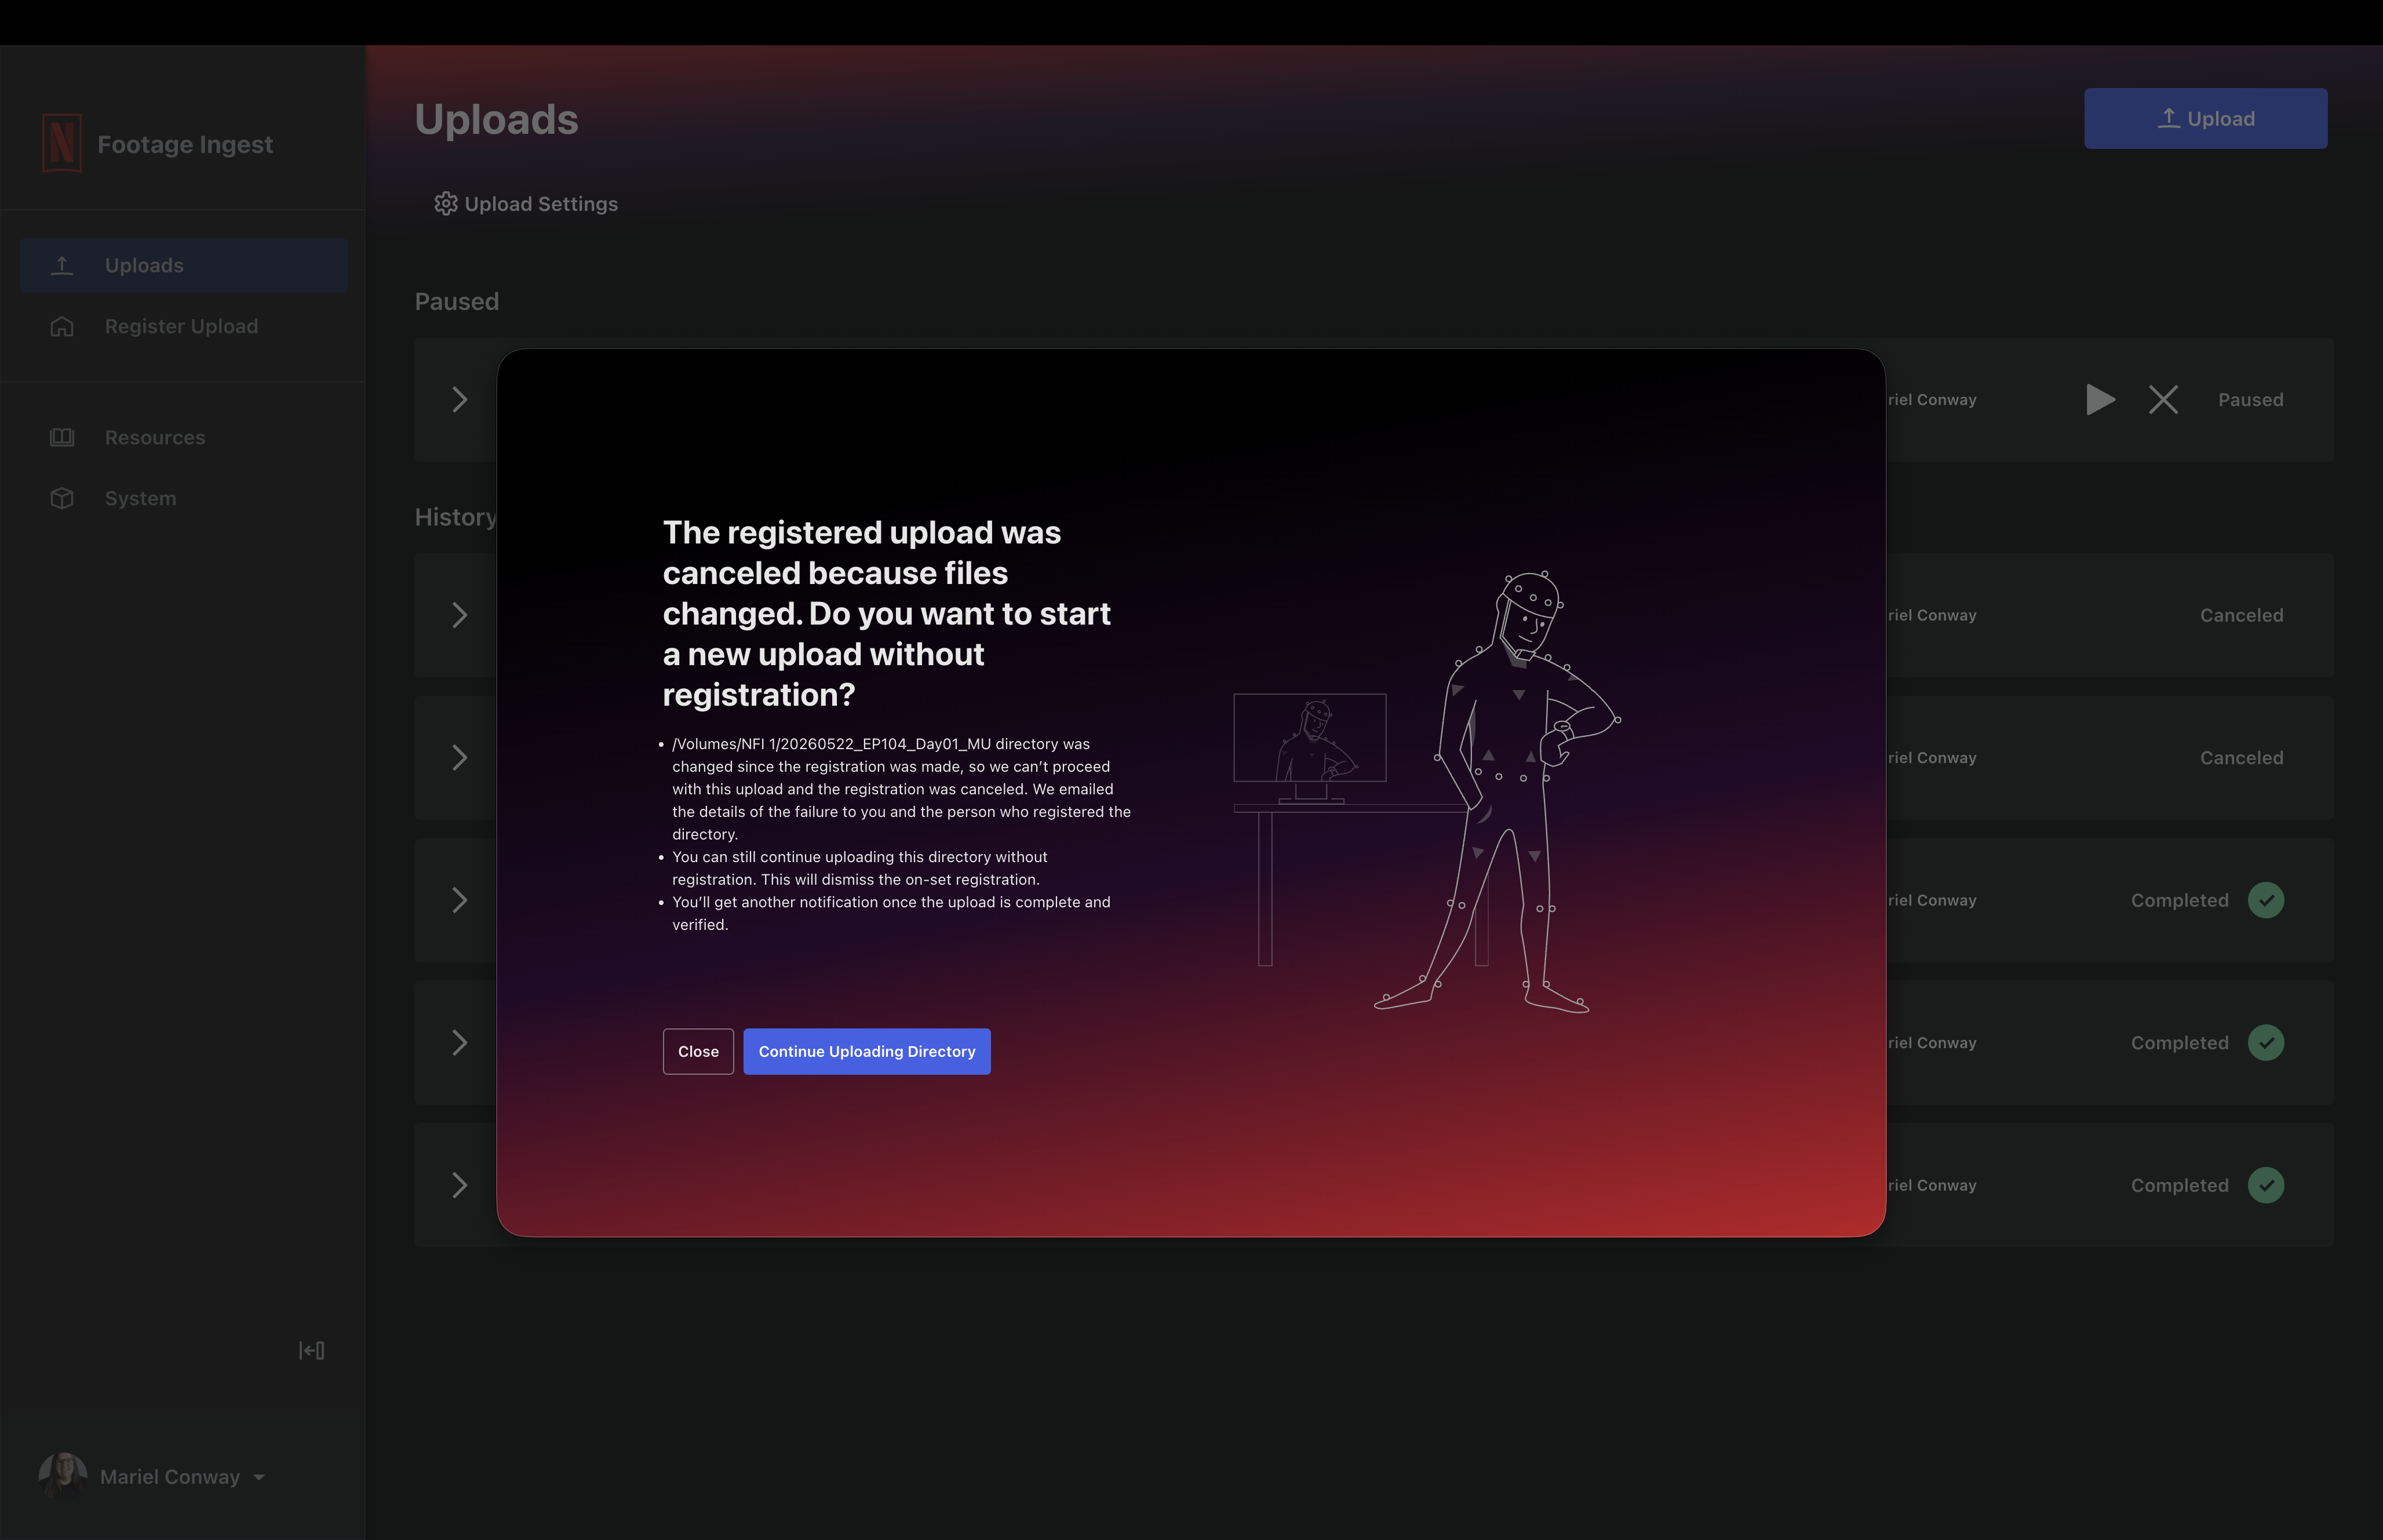The width and height of the screenshot is (2383, 1540).
Task: Click the dialog heading about canceled registered upload
Action: click(887, 613)
